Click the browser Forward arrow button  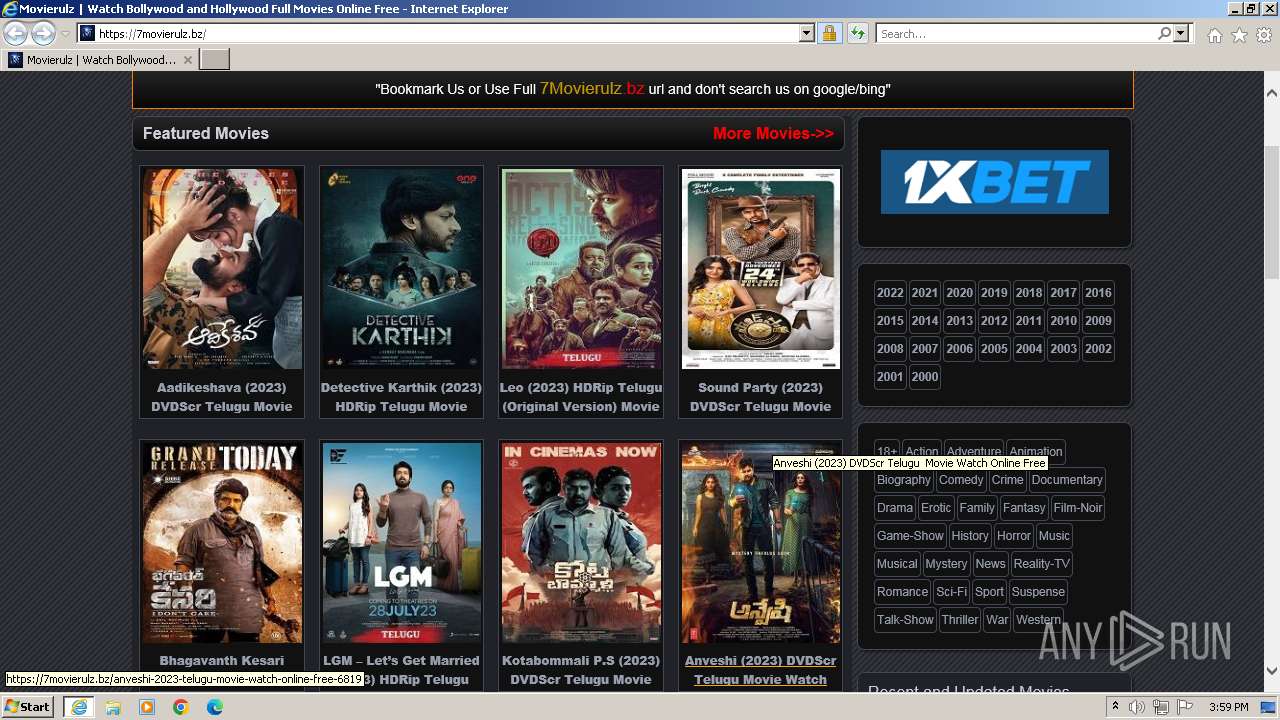43,34
